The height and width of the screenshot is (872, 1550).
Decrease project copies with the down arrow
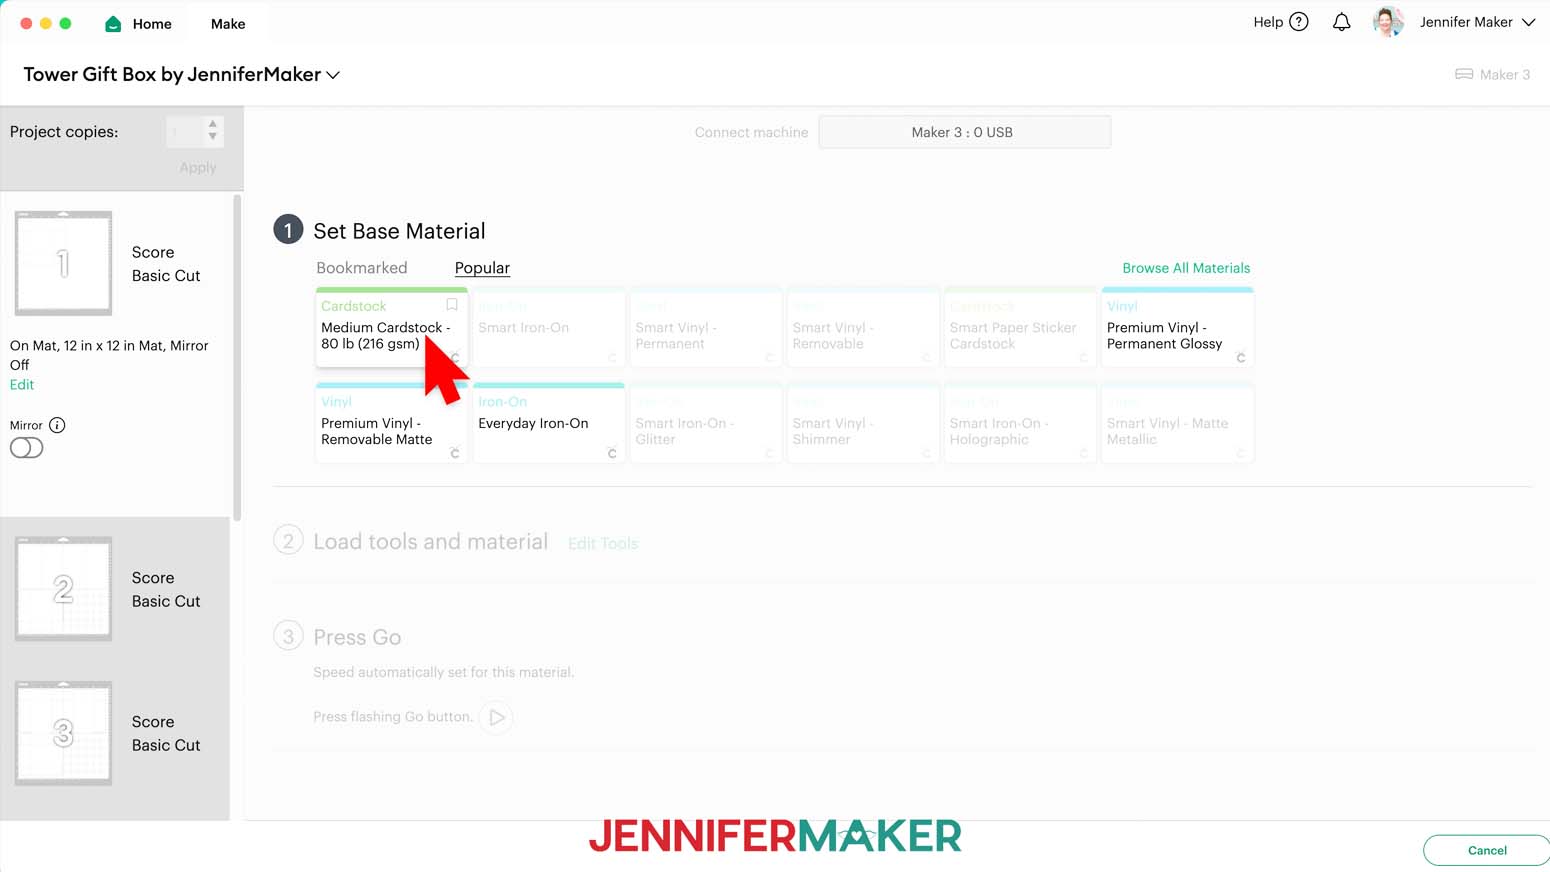point(213,137)
